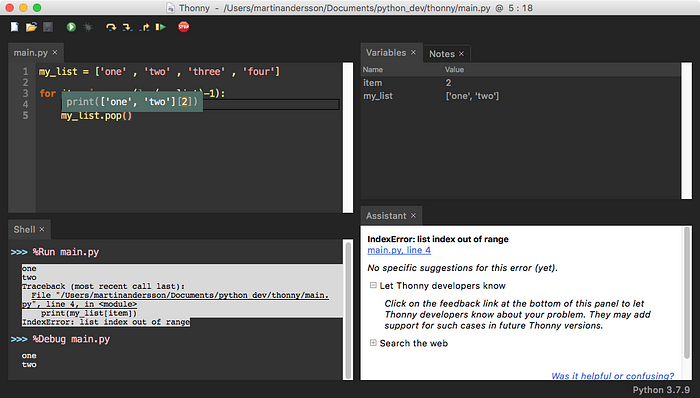Image resolution: width=700 pixels, height=398 pixels.
Task: Collapse the 'Let Thonny developers know' section
Action: (x=373, y=285)
